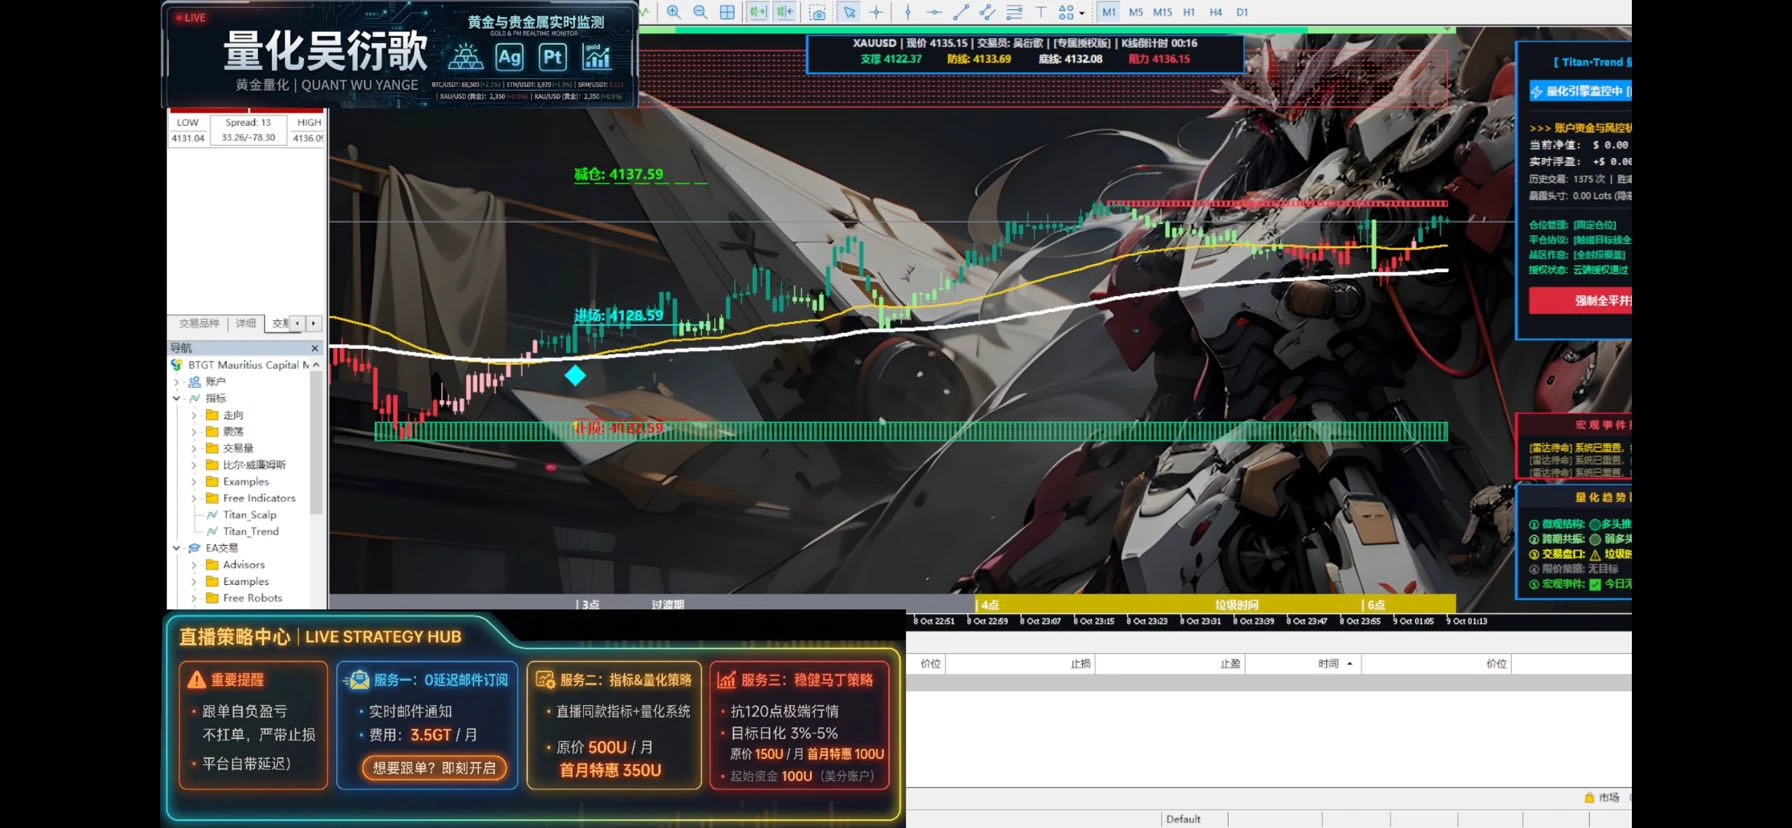Select the trendline drawing tool

coord(961,12)
